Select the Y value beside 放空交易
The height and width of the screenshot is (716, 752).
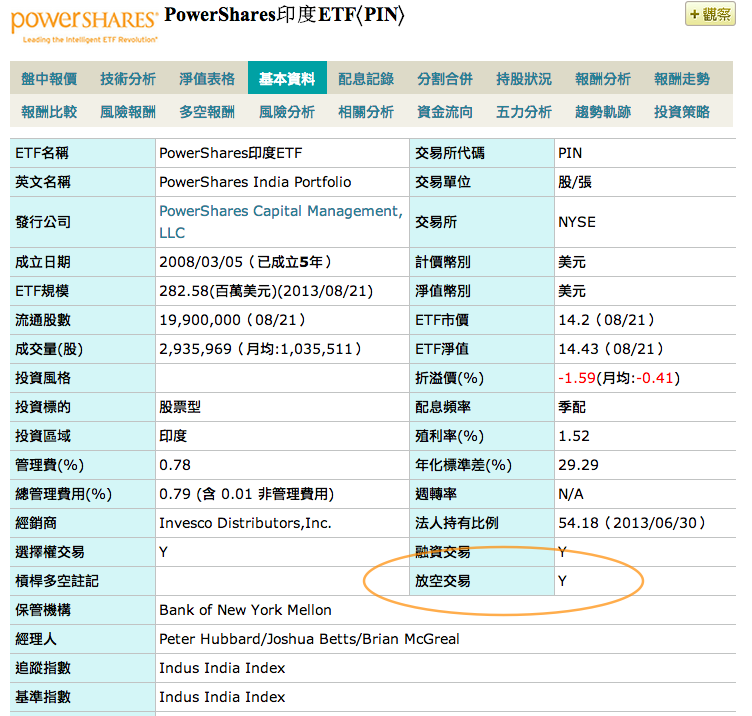pyautogui.click(x=563, y=581)
